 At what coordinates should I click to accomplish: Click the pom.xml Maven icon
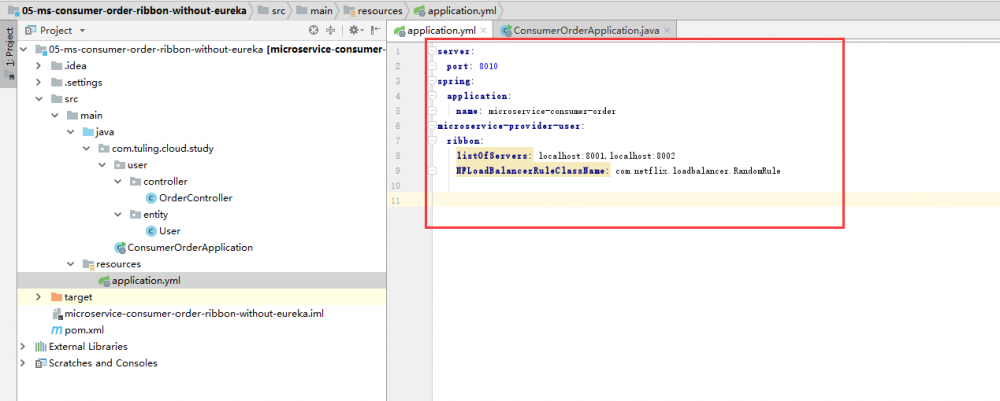click(56, 330)
